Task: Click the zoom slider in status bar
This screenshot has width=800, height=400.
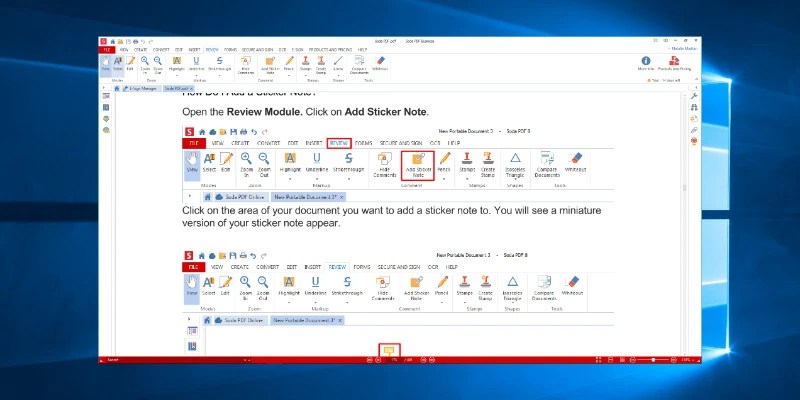Action: (x=653, y=360)
